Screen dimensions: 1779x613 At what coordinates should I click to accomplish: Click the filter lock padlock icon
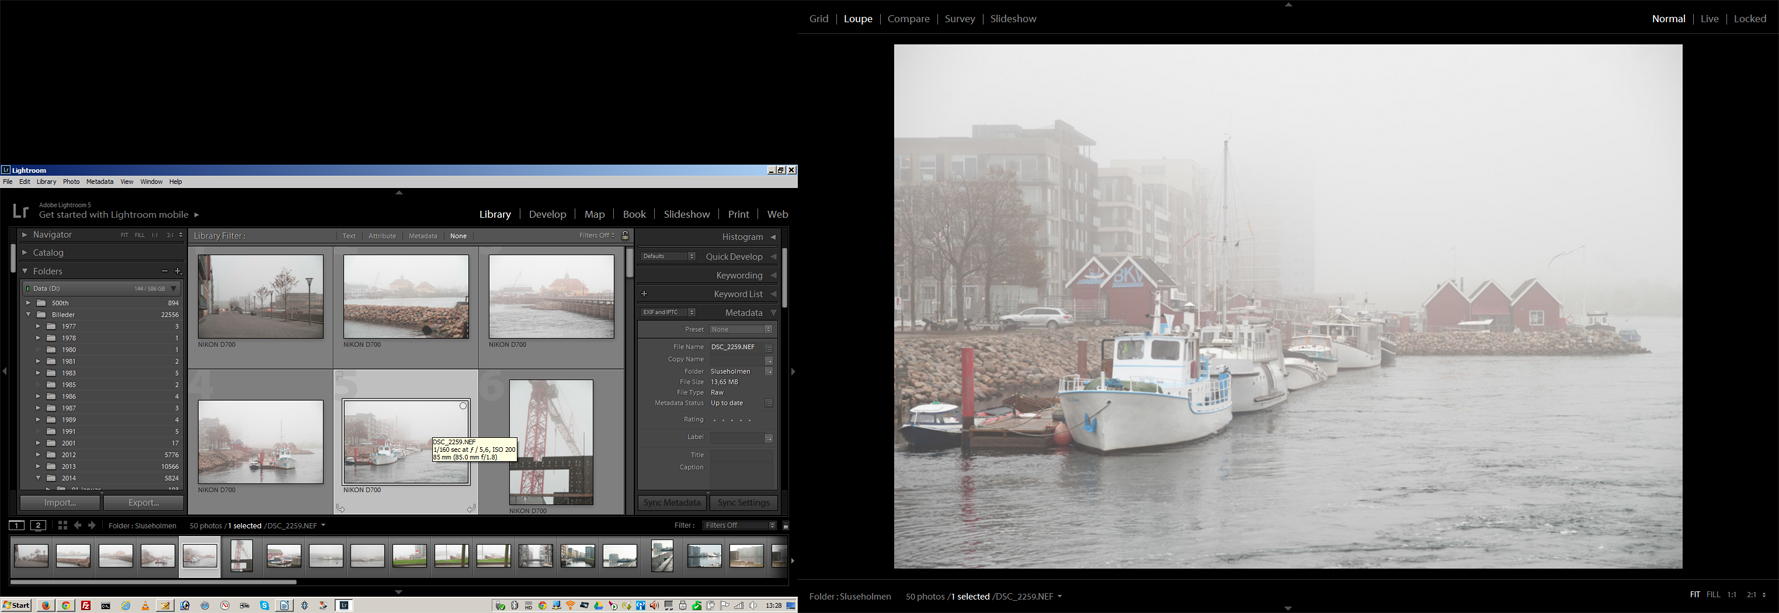625,236
